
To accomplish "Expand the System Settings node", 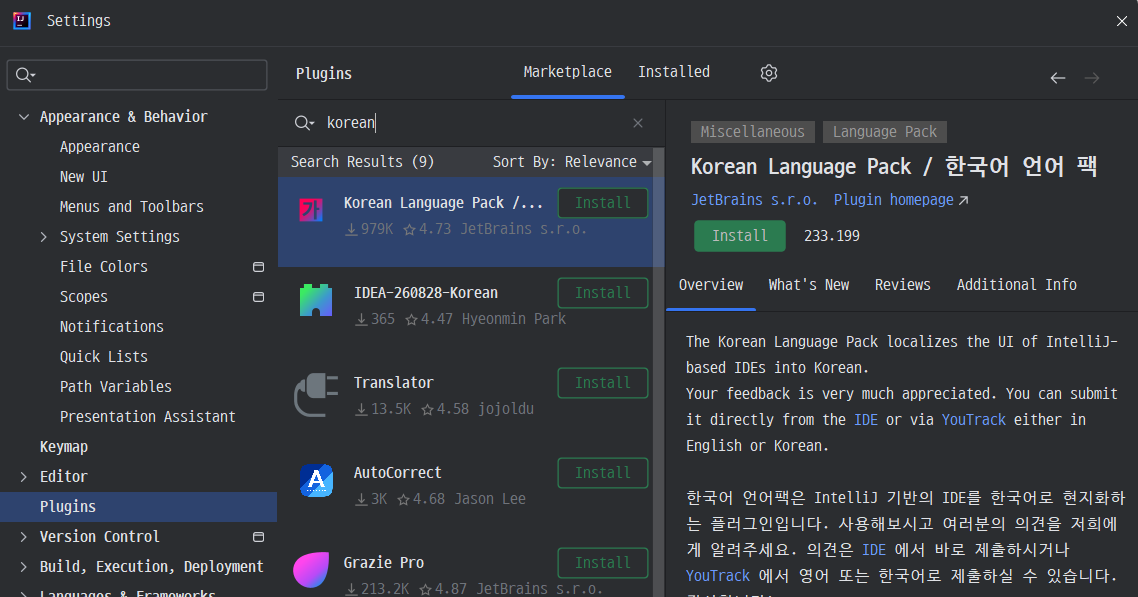I will (x=44, y=237).
